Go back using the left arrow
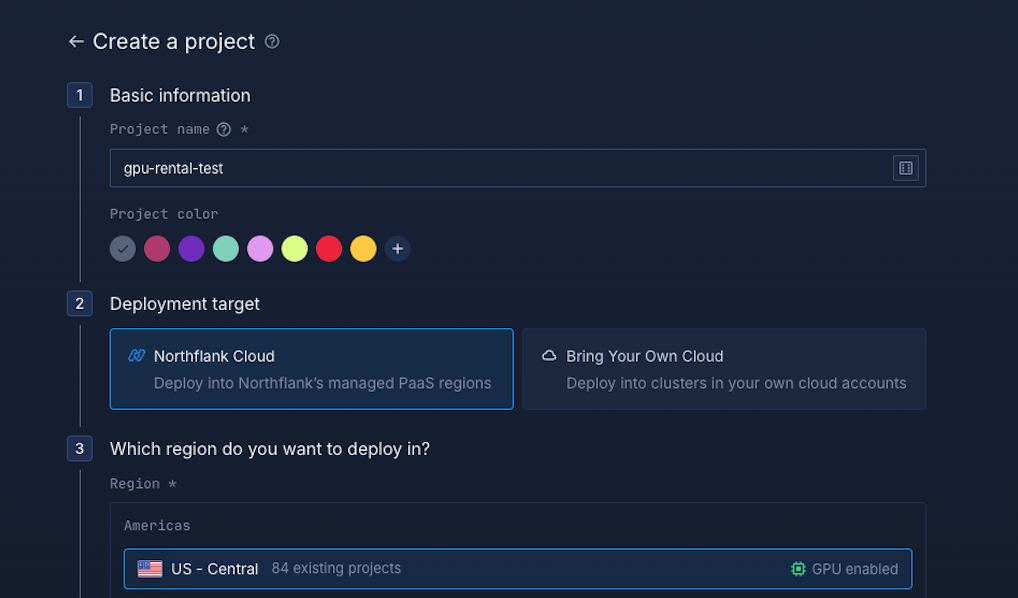 (x=76, y=42)
